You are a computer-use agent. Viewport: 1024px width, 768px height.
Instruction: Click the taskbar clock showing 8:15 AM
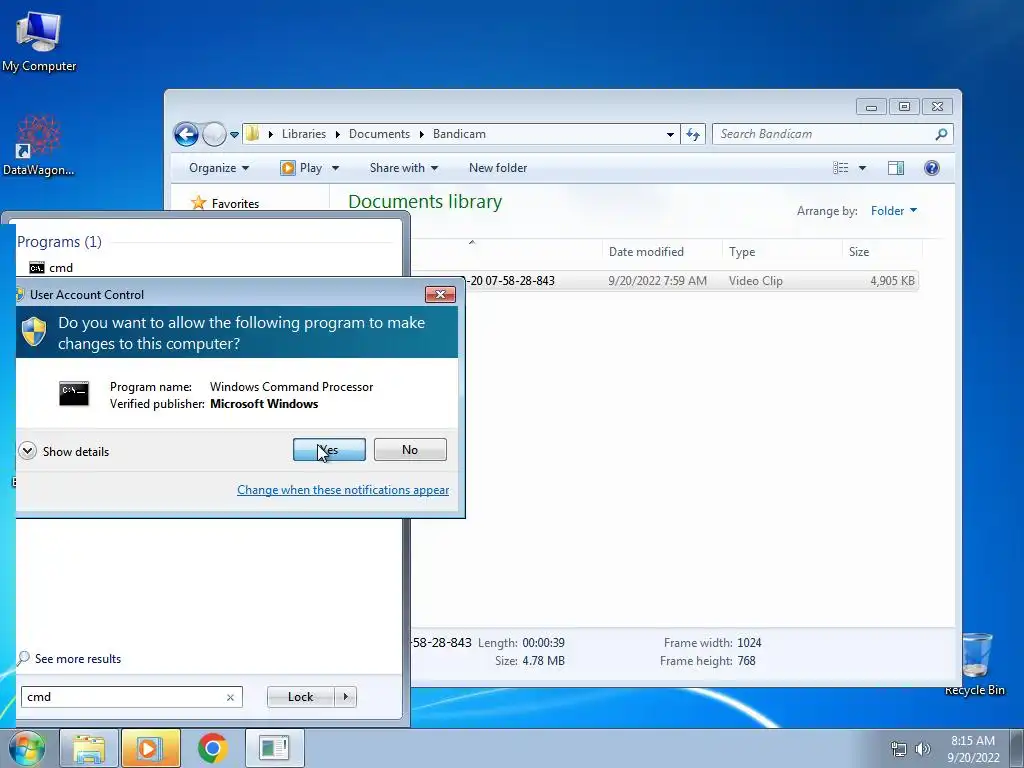click(x=973, y=749)
